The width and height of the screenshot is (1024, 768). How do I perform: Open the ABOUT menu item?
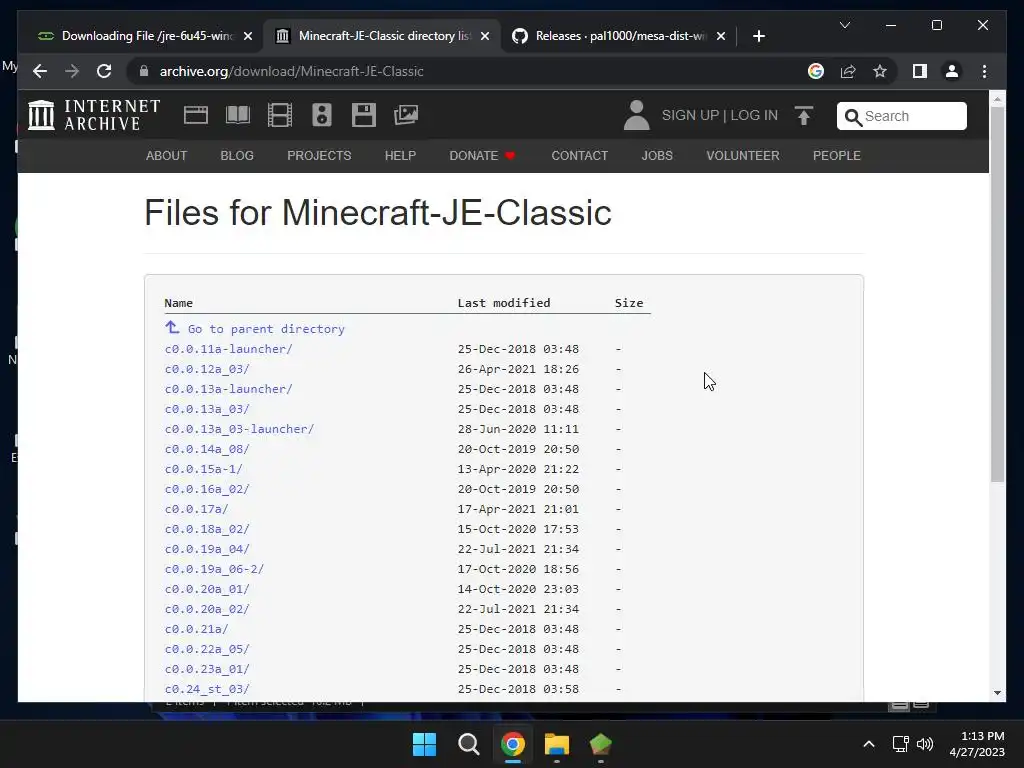167,156
